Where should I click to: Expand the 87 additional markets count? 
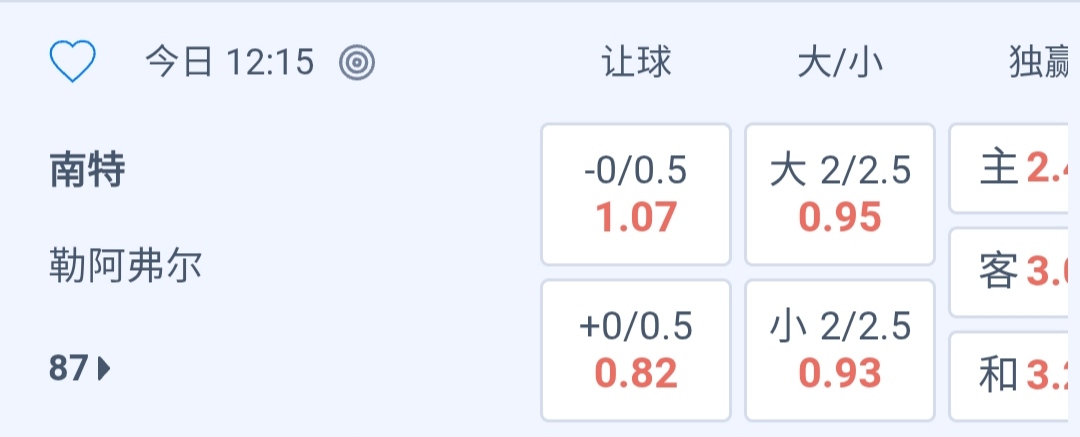coord(68,369)
